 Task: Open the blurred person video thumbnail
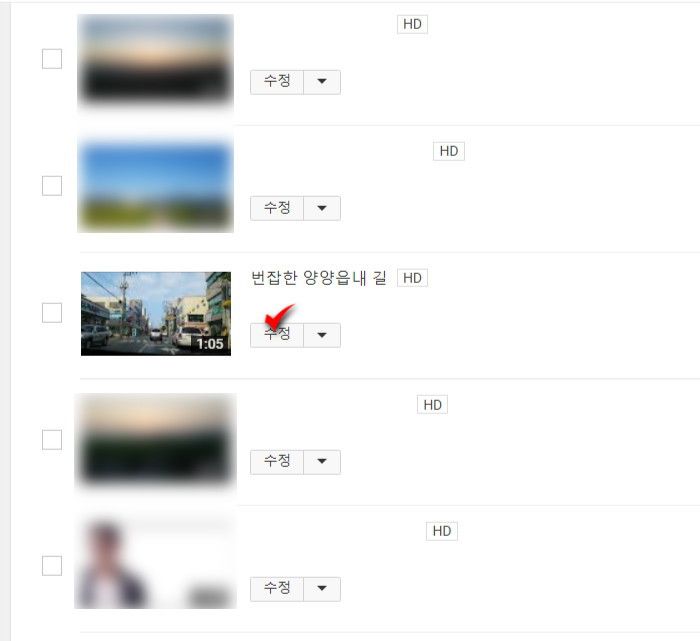155,563
